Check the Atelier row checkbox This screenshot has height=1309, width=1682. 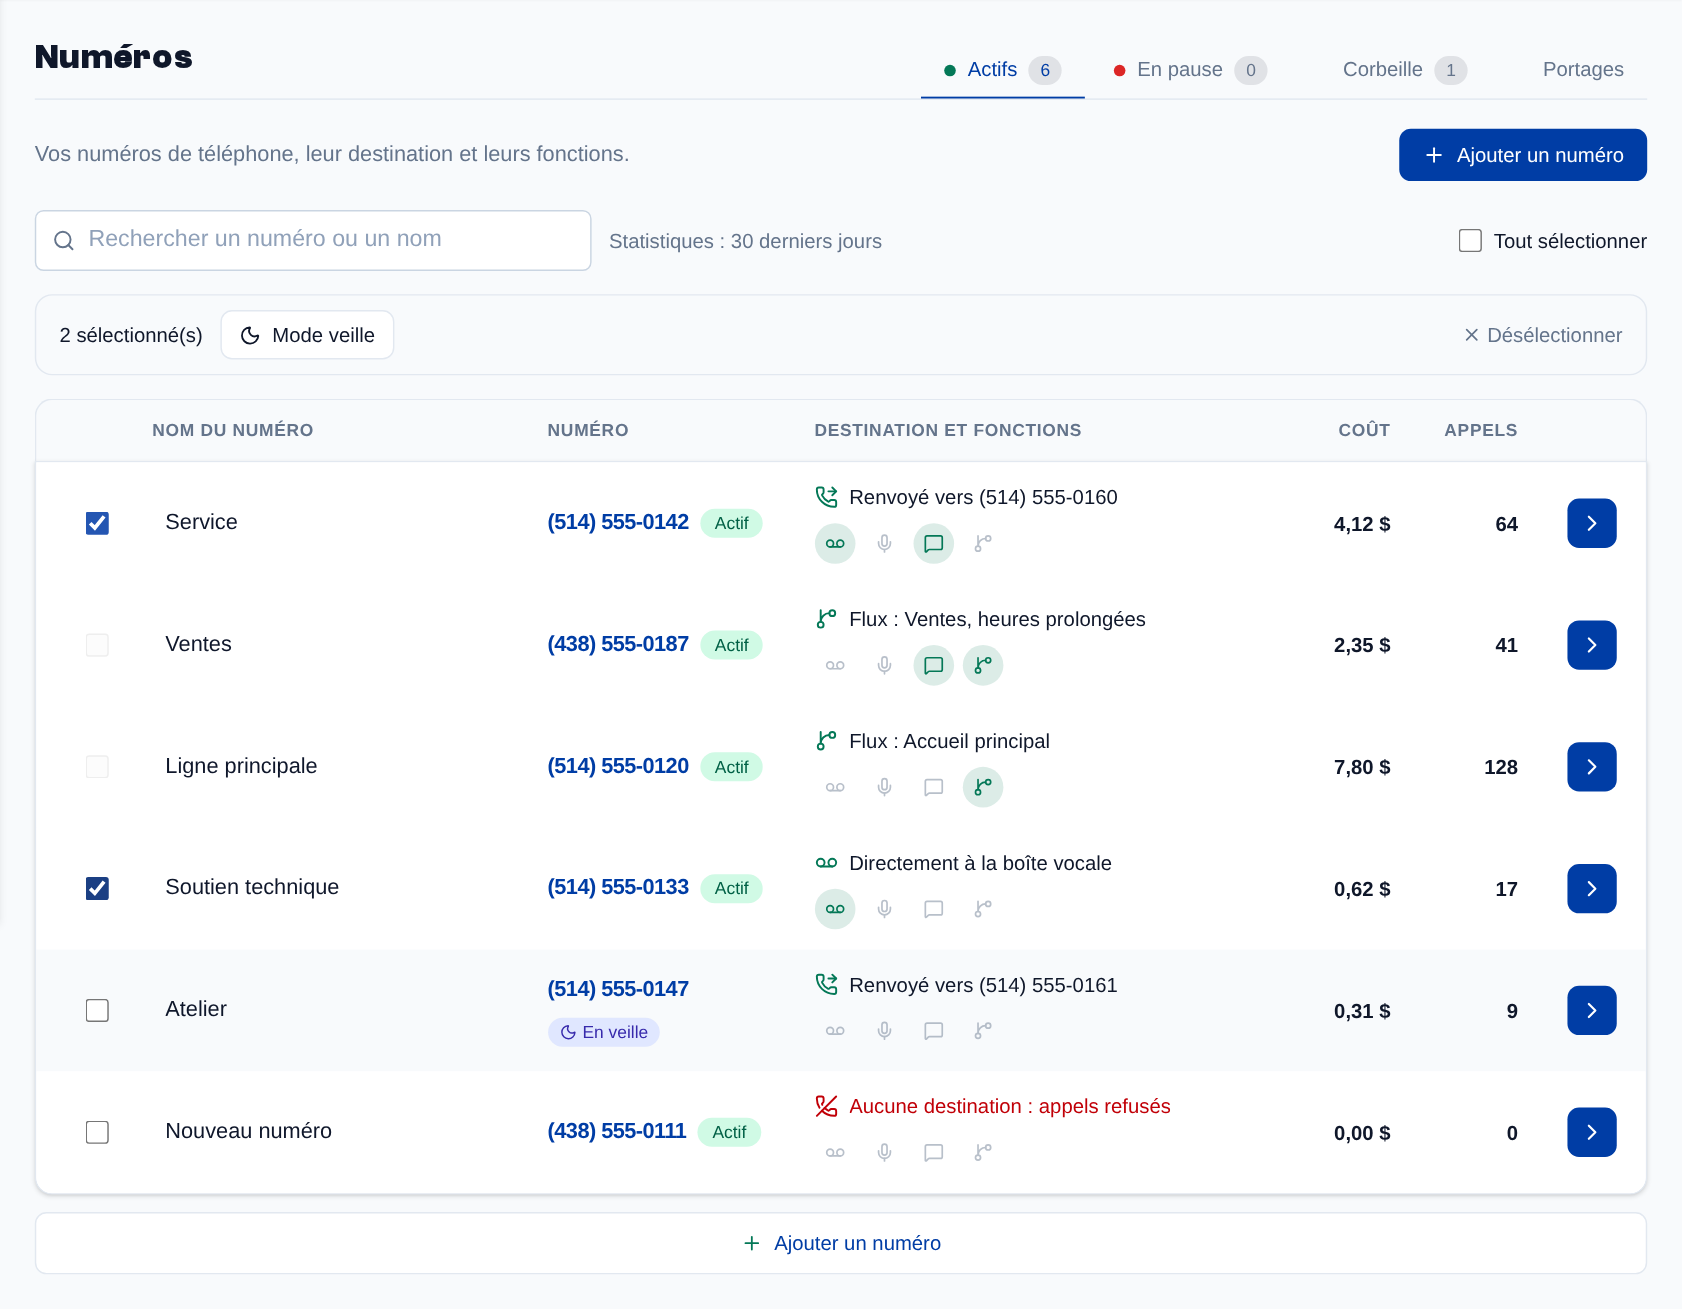point(97,1010)
